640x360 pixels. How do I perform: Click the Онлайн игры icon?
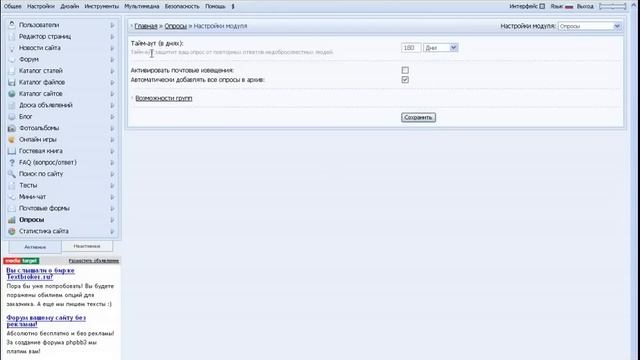click(x=12, y=139)
